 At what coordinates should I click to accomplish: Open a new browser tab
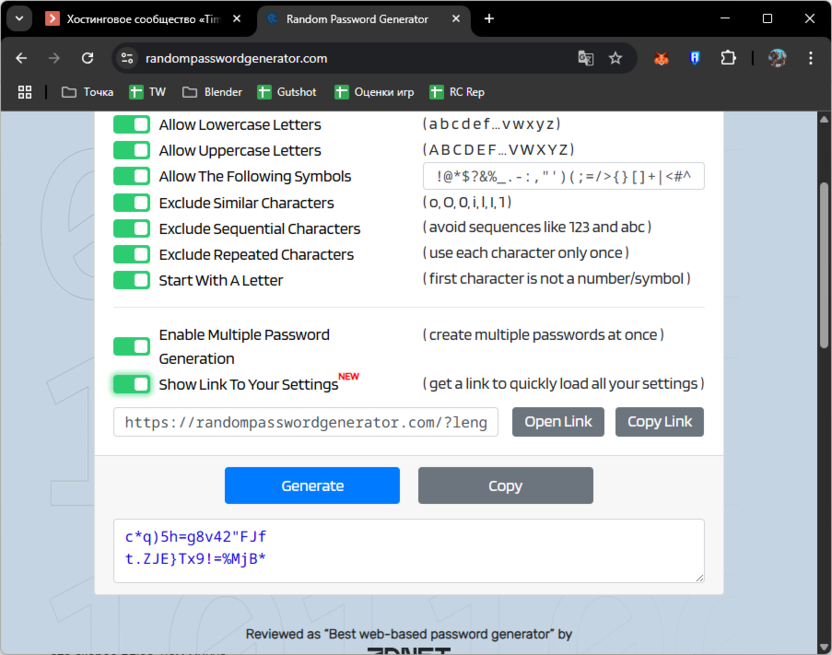coord(489,19)
